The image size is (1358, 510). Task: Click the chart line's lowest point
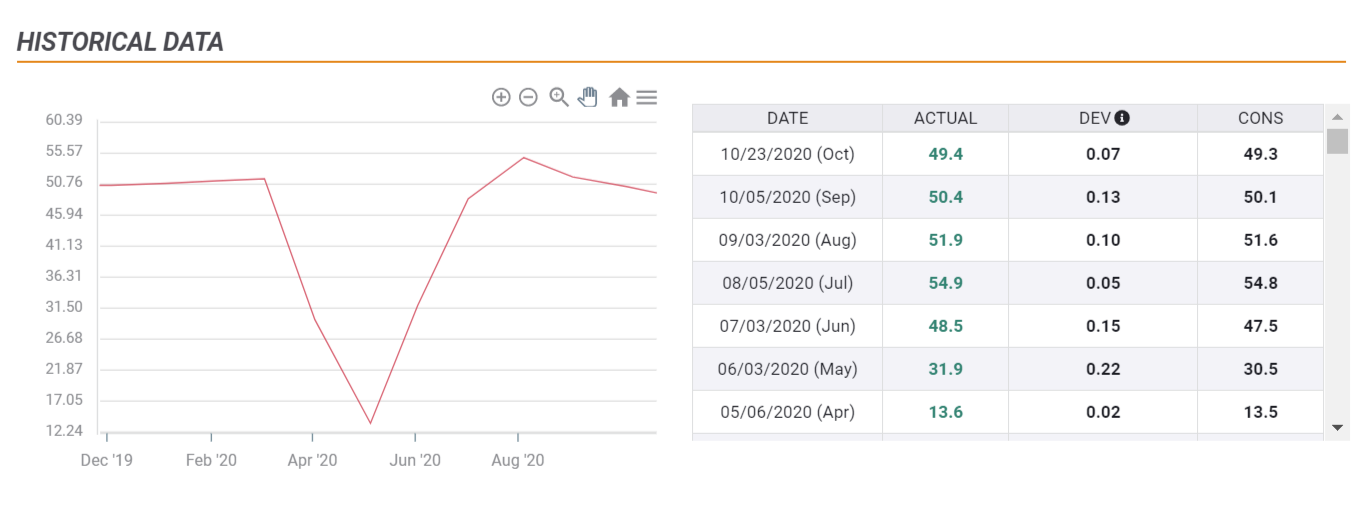pyautogui.click(x=370, y=423)
